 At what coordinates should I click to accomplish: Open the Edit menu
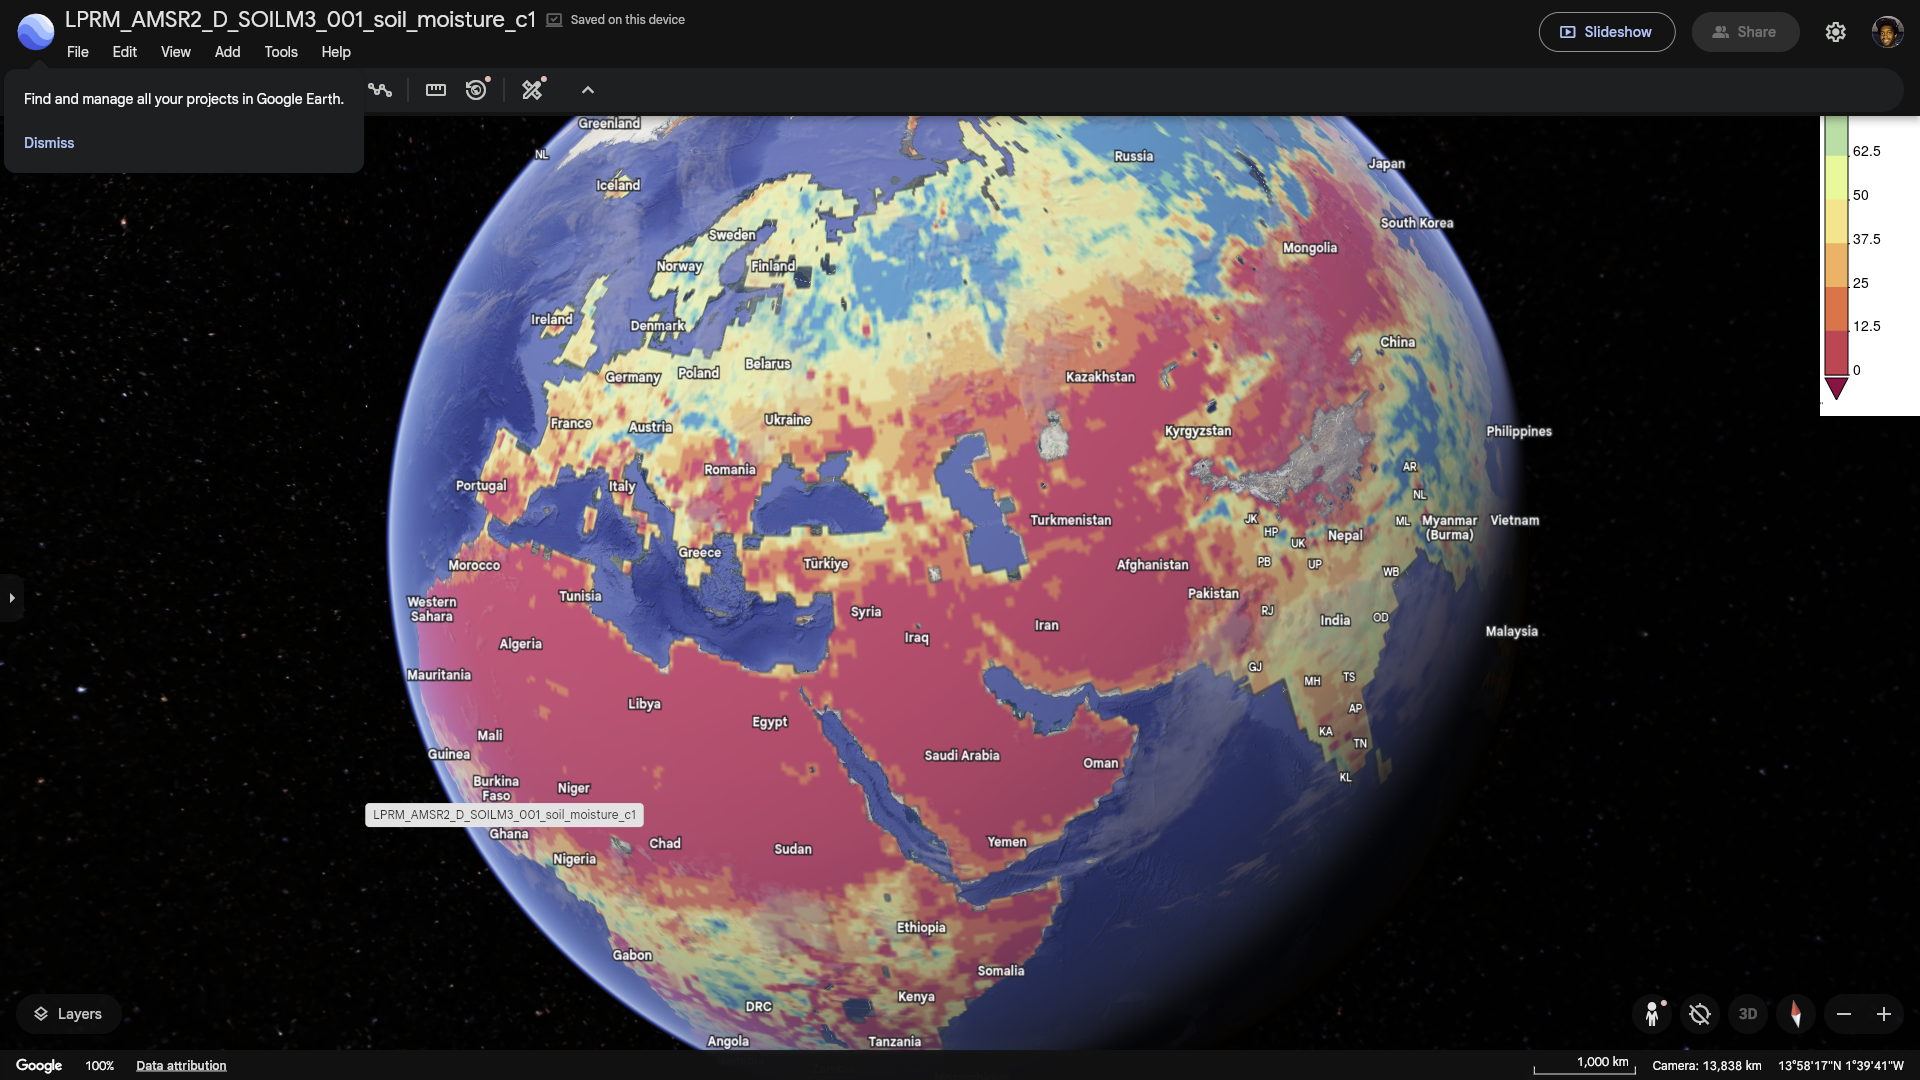[x=125, y=52]
